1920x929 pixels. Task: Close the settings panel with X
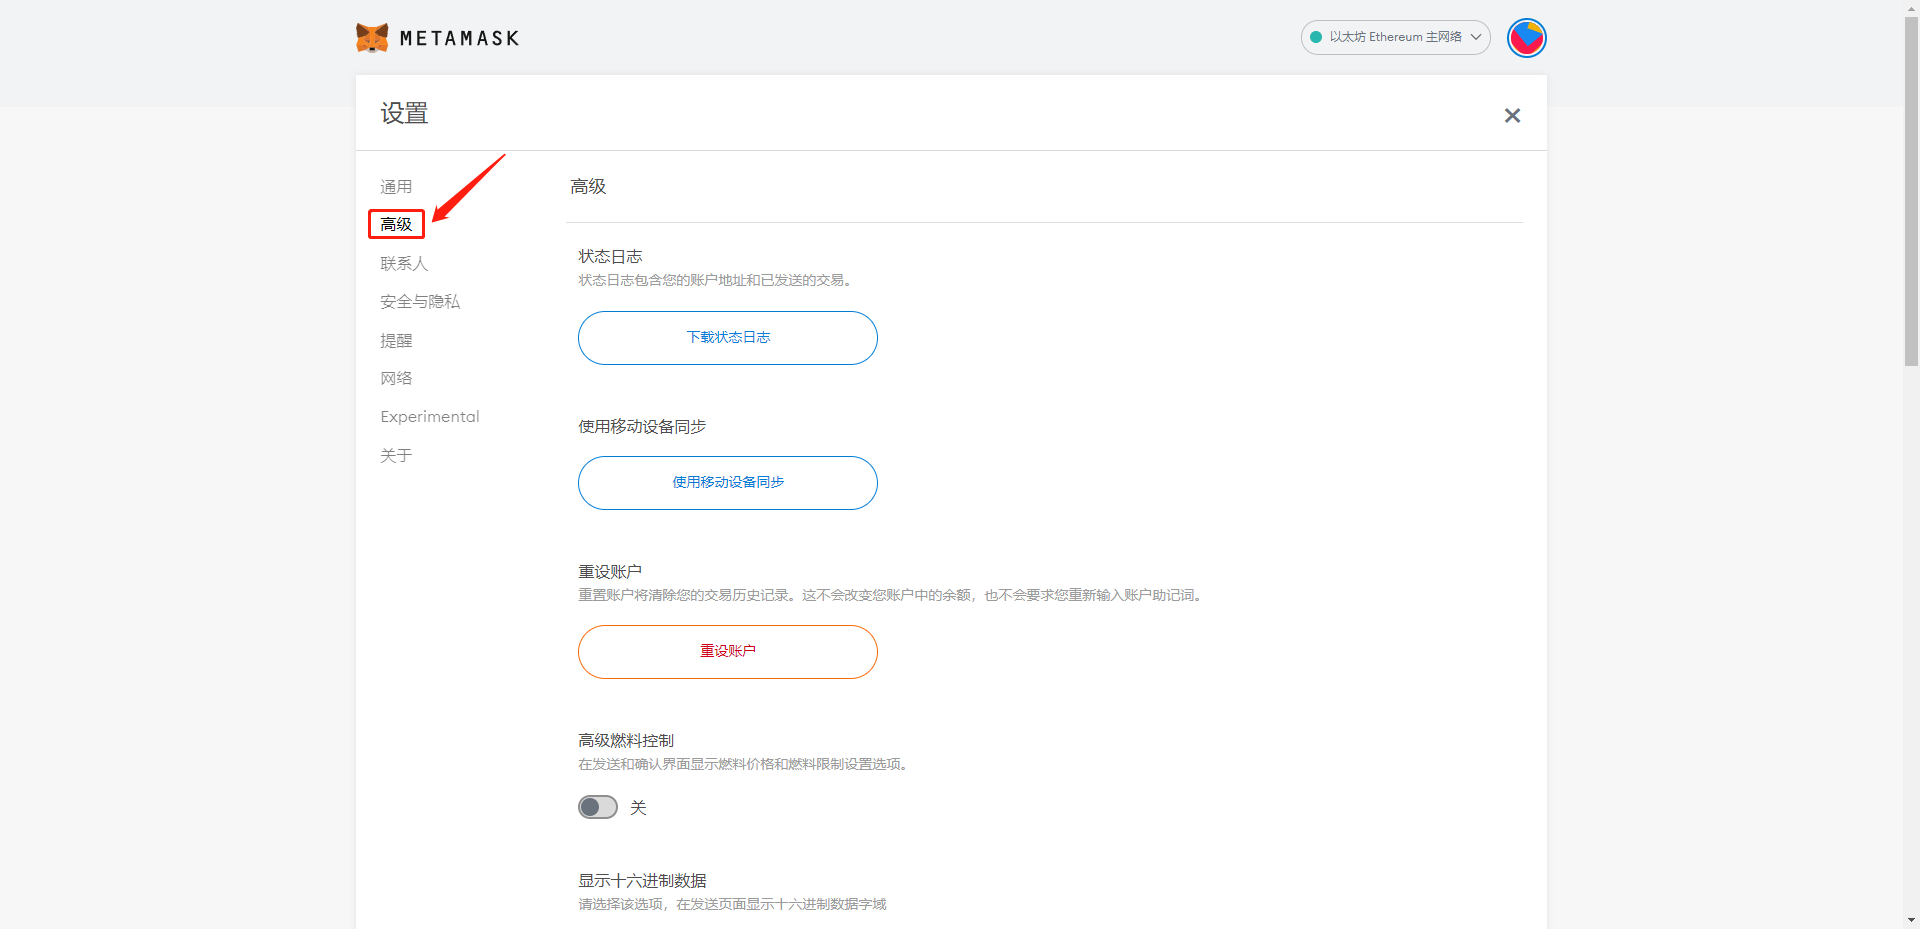point(1512,116)
